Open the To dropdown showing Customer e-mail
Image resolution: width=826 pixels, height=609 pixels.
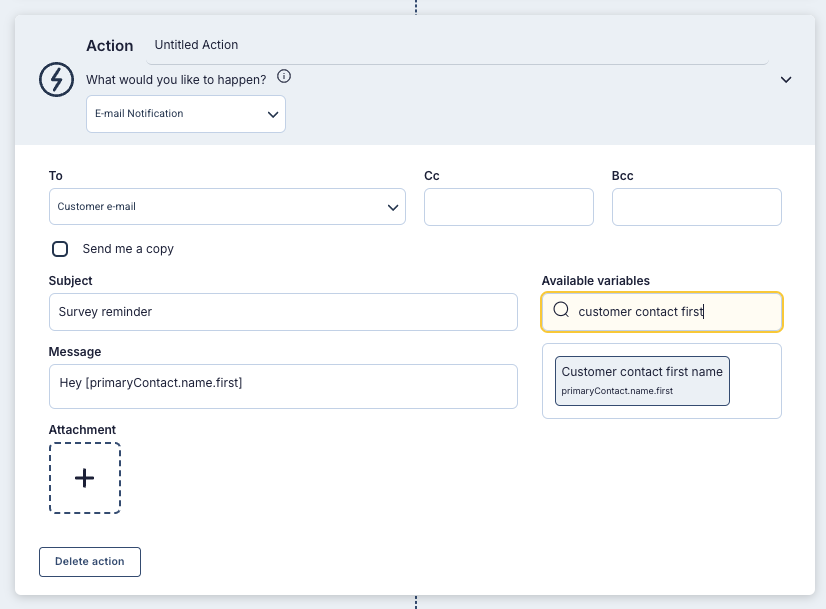click(x=227, y=207)
